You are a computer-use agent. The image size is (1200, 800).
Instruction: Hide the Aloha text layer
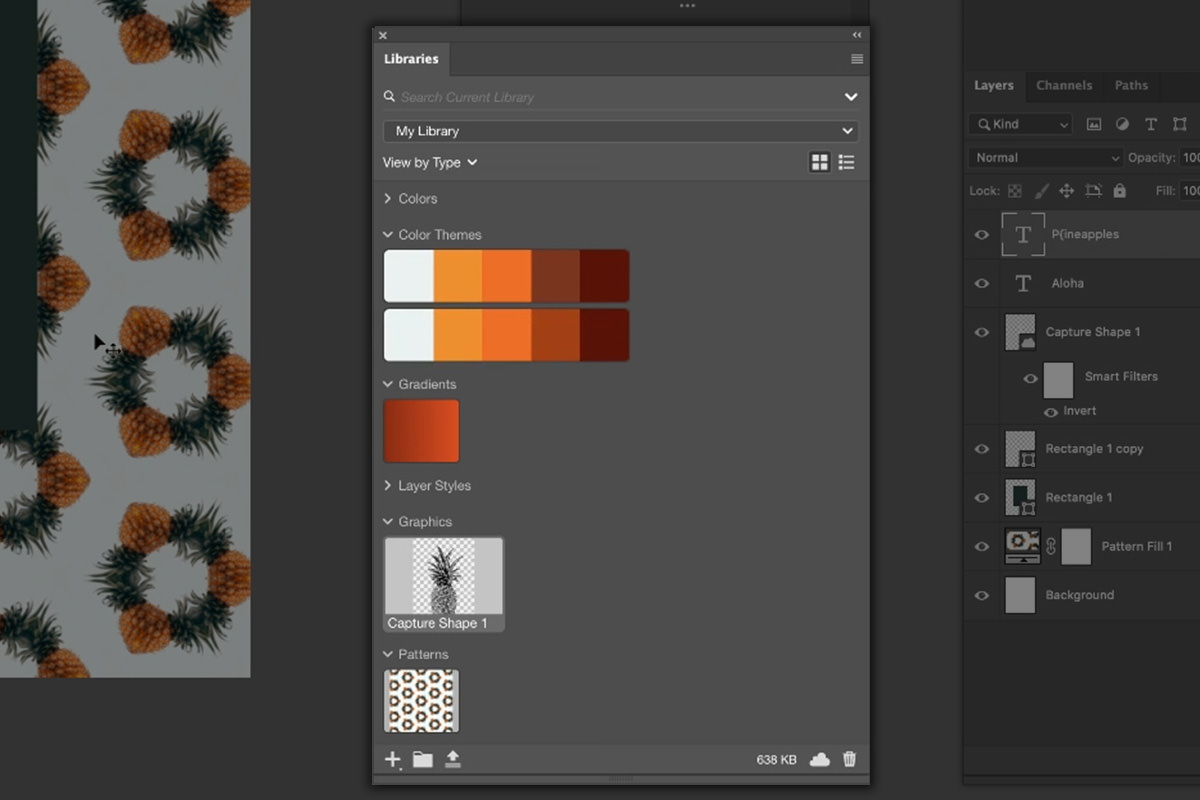click(x=981, y=283)
